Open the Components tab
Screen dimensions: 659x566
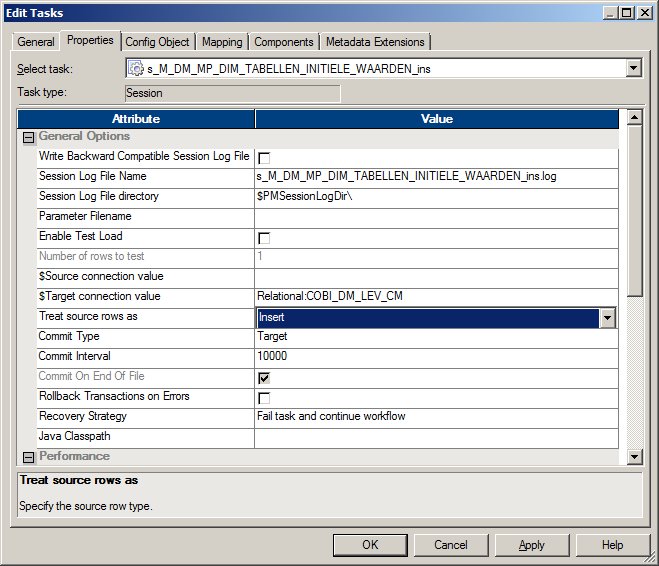point(284,42)
